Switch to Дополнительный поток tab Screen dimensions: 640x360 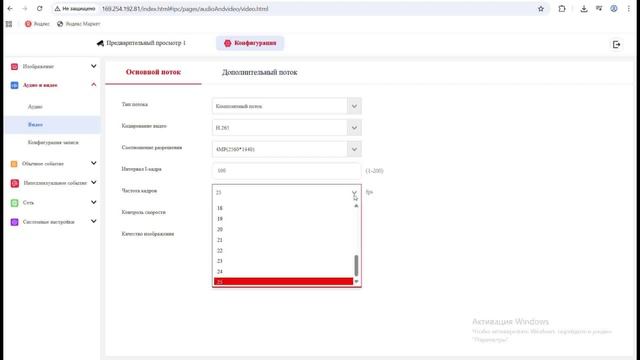[260, 73]
